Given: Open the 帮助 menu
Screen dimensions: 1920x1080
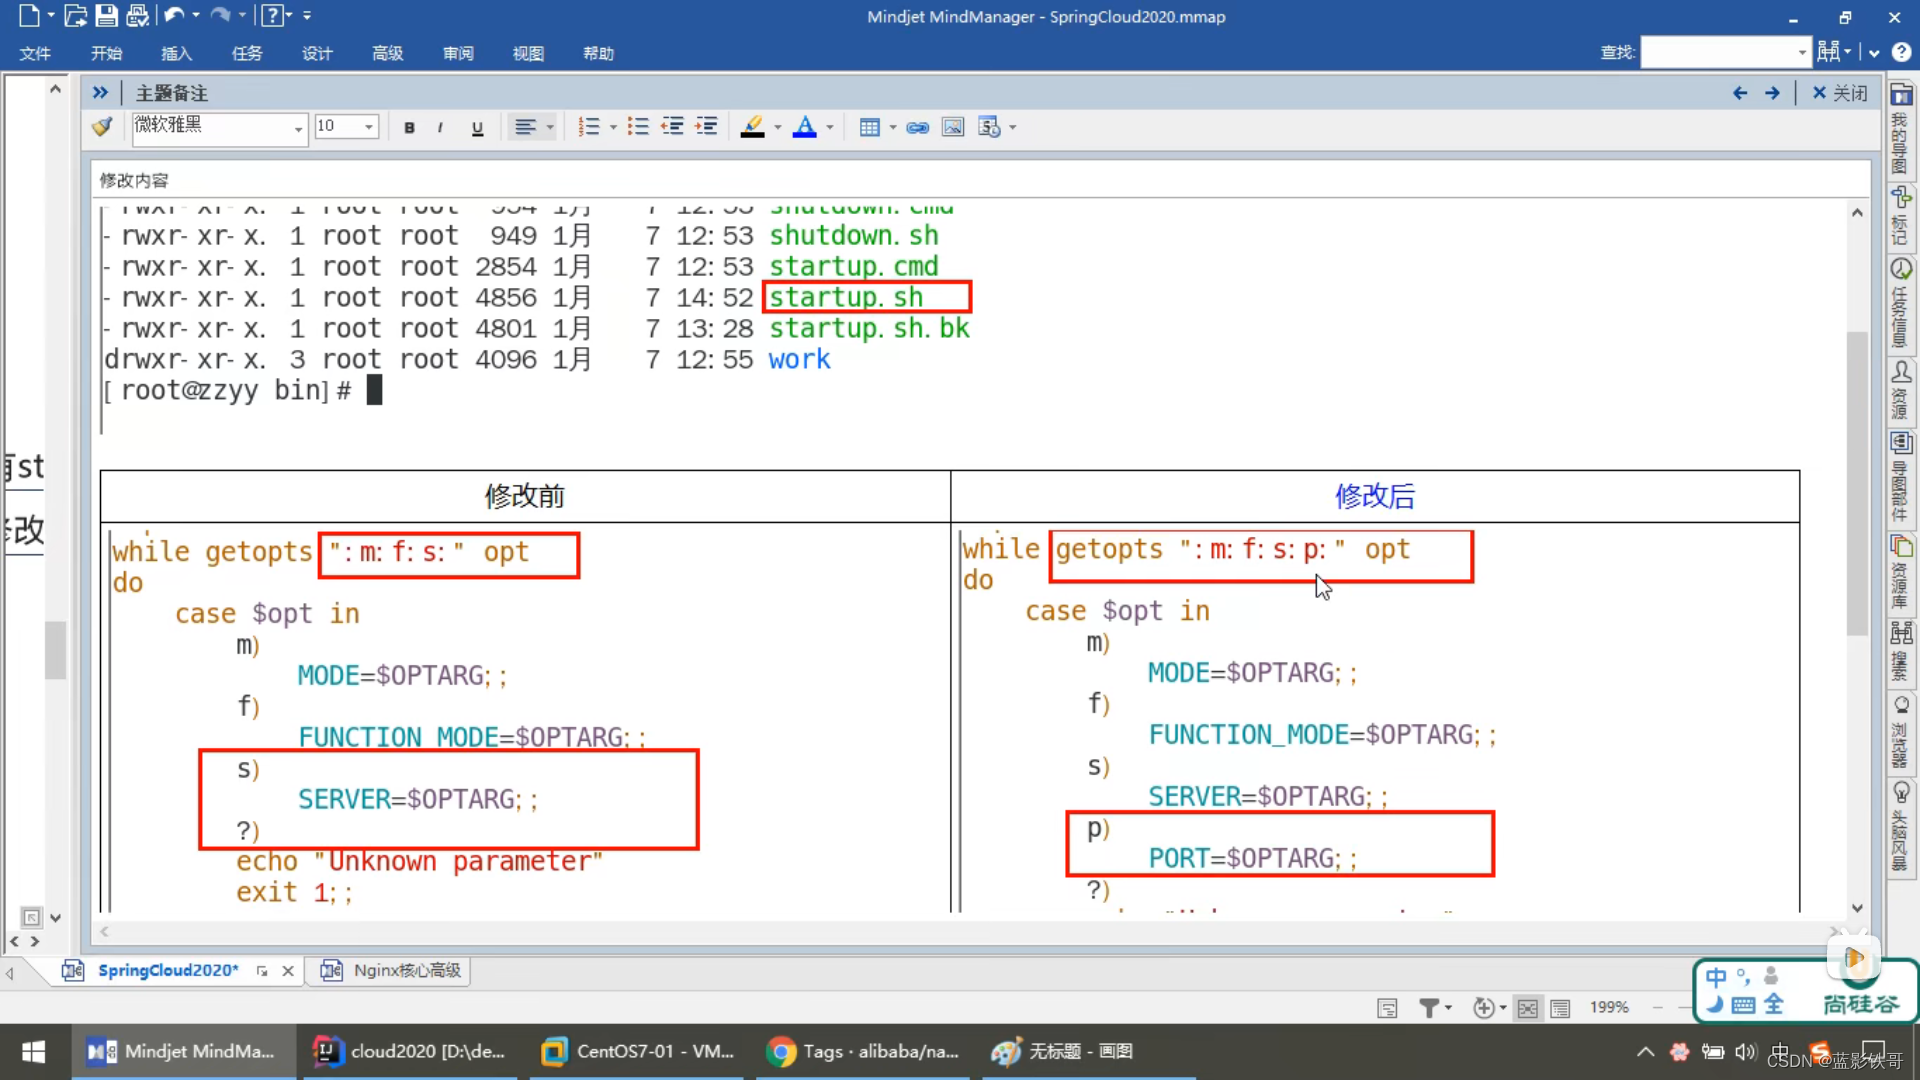Looking at the screenshot, I should 598,53.
